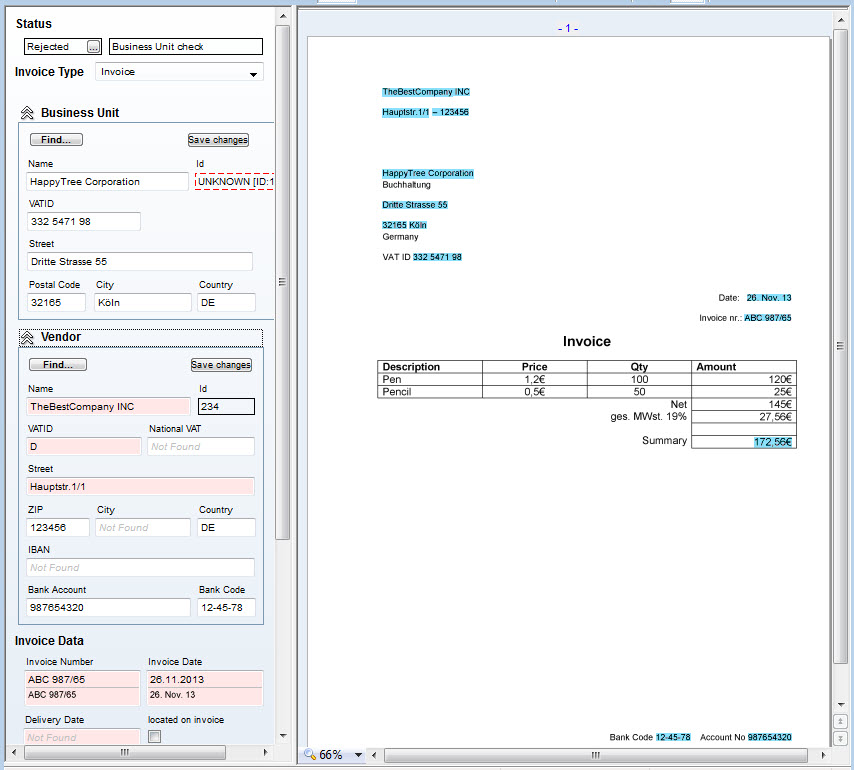Open the zoom level dropdown arrow
Screen dimensions: 854x770
tap(358, 755)
